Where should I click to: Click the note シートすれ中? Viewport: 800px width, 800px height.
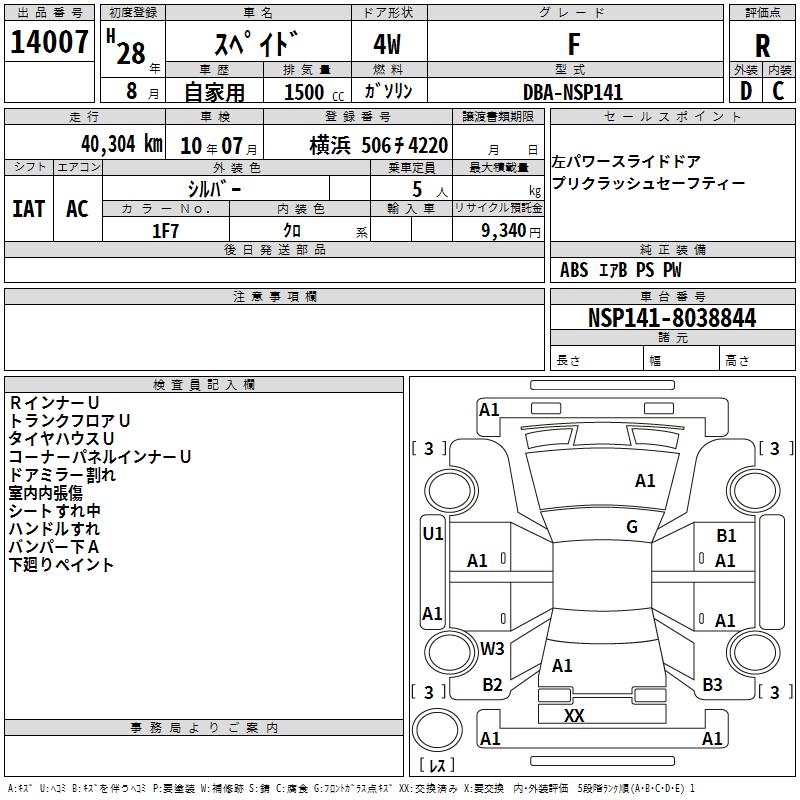[x=55, y=511]
